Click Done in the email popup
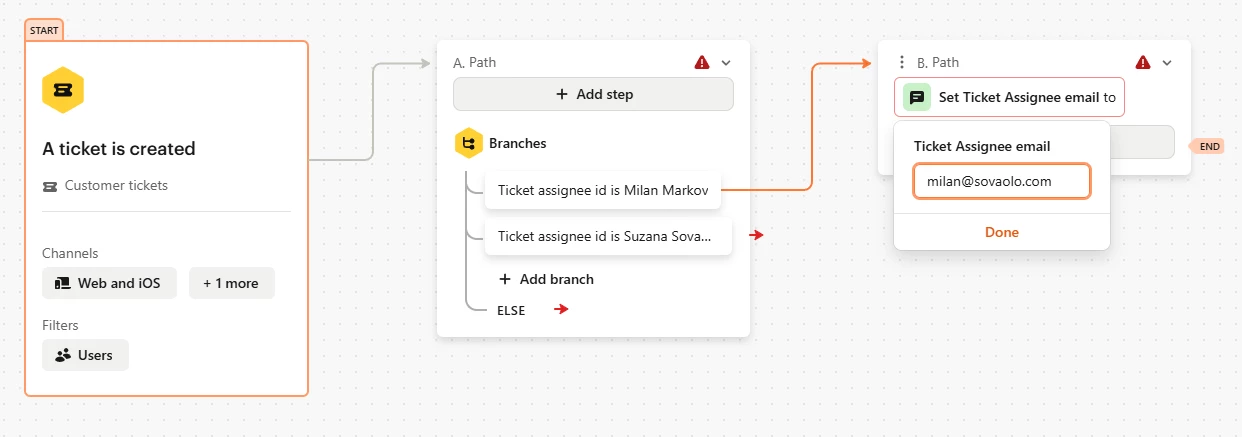Screen dimensions: 1242x437 1002,232
